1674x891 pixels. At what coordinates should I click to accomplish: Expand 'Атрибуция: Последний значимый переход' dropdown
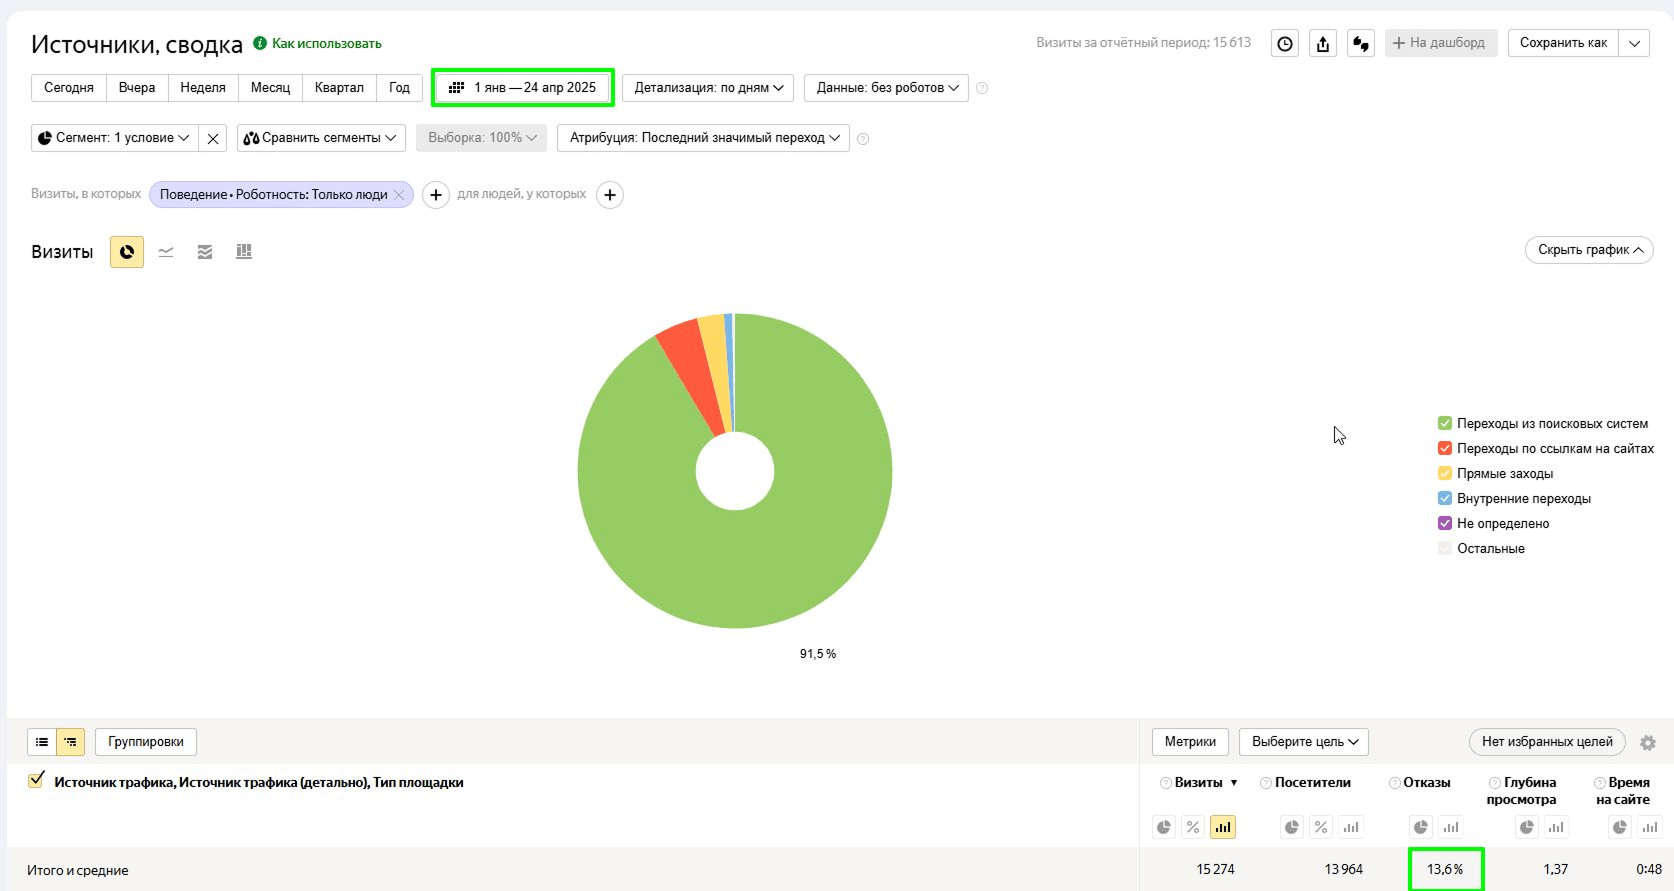click(704, 138)
